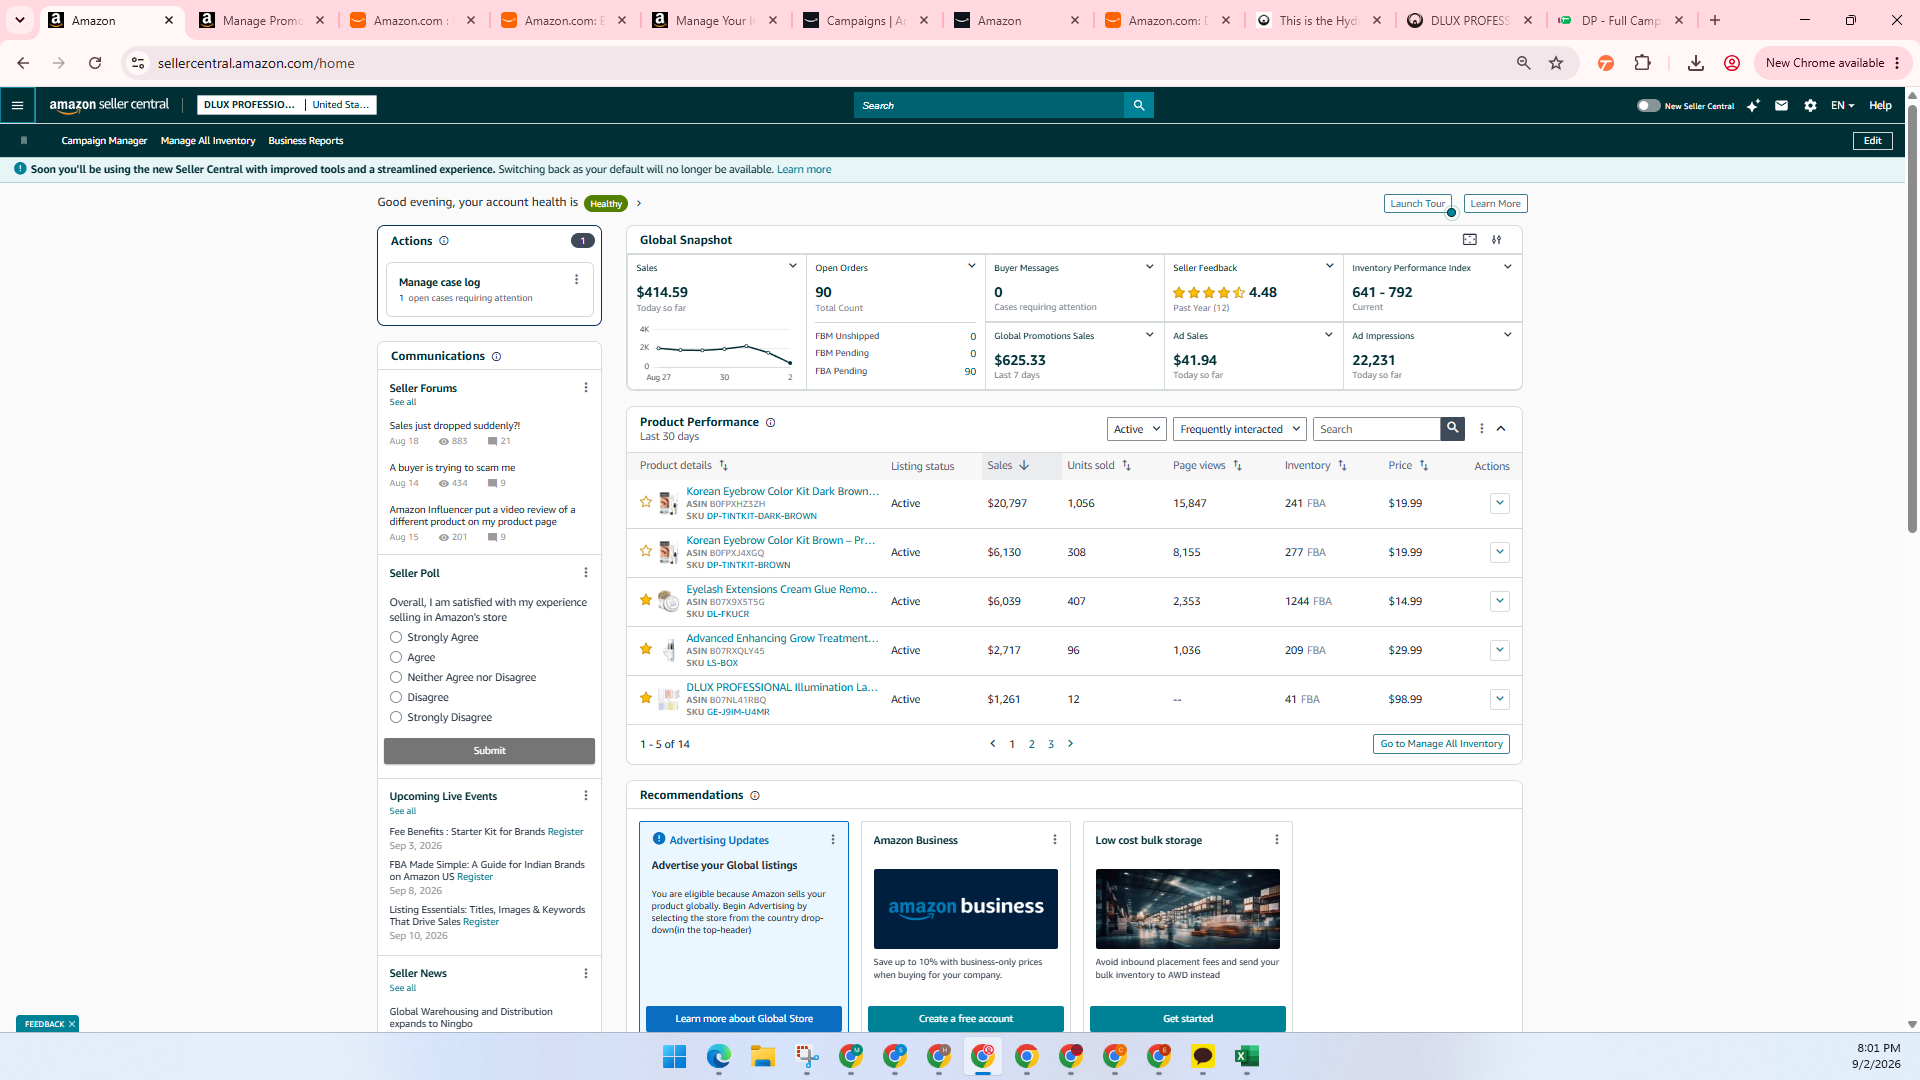Image resolution: width=1920 pixels, height=1080 pixels.
Task: Open the EN language dropdown
Action: coord(1842,105)
